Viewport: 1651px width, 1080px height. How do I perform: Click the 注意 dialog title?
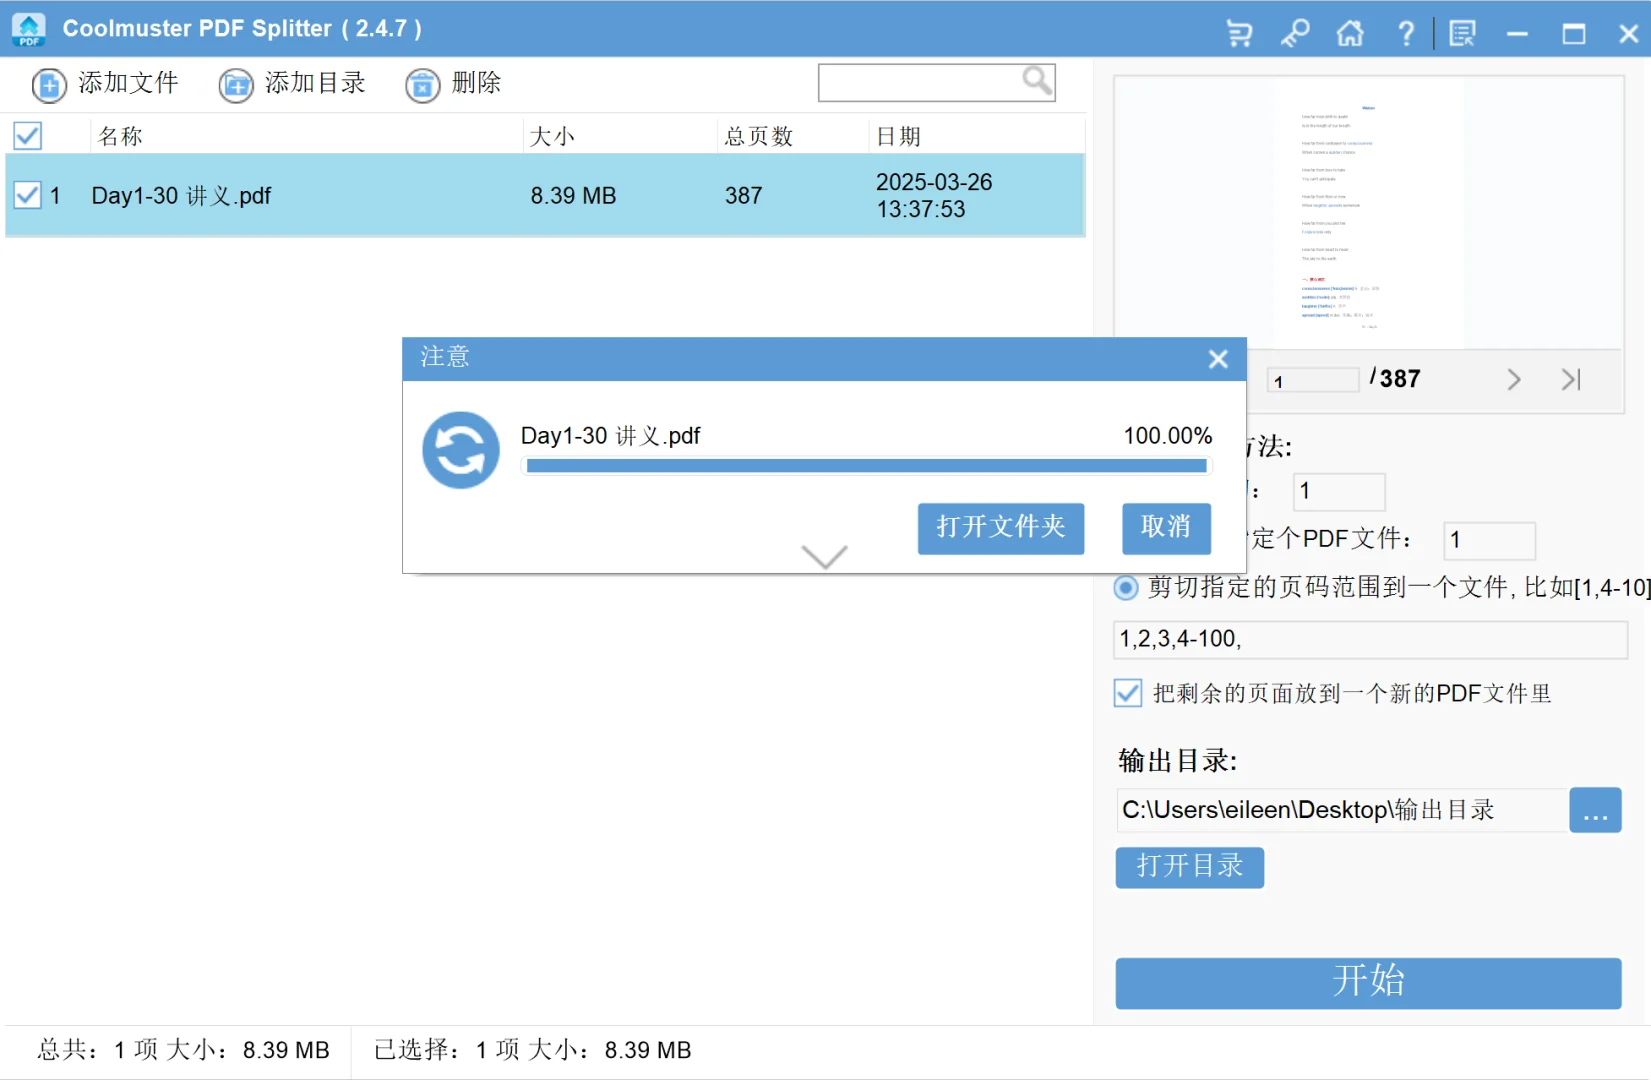tap(445, 357)
